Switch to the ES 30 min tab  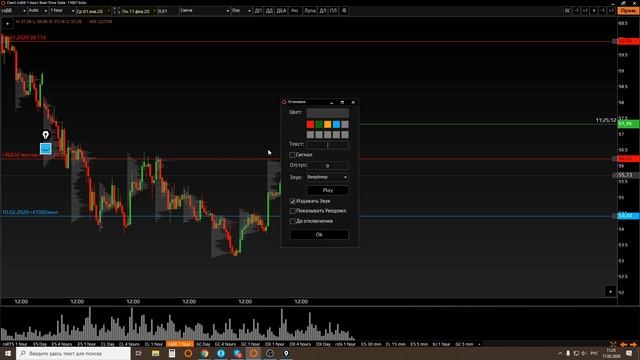pos(371,344)
